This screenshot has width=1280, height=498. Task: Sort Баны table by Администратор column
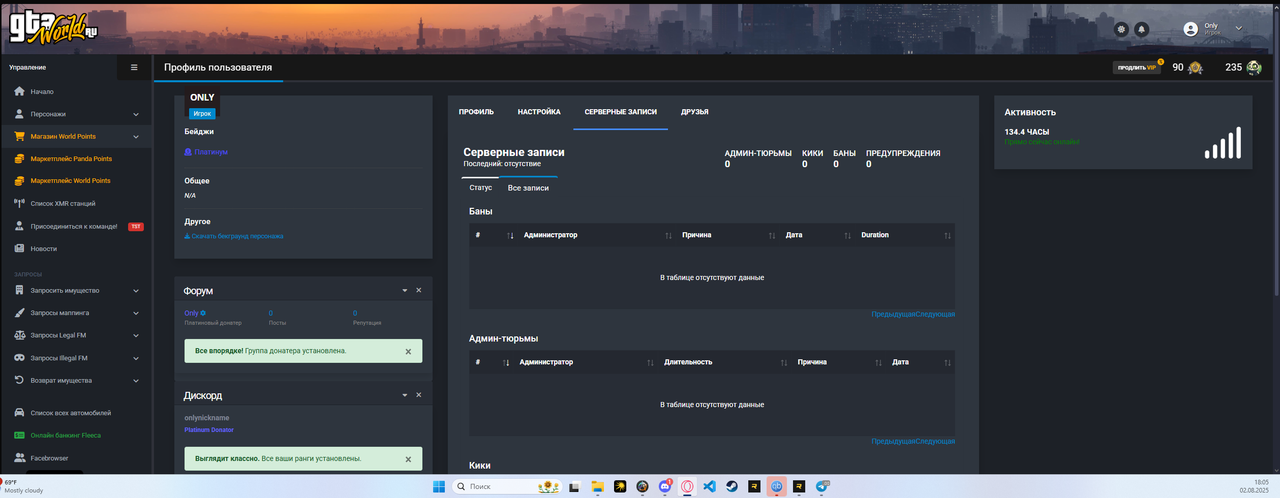[x=596, y=235]
